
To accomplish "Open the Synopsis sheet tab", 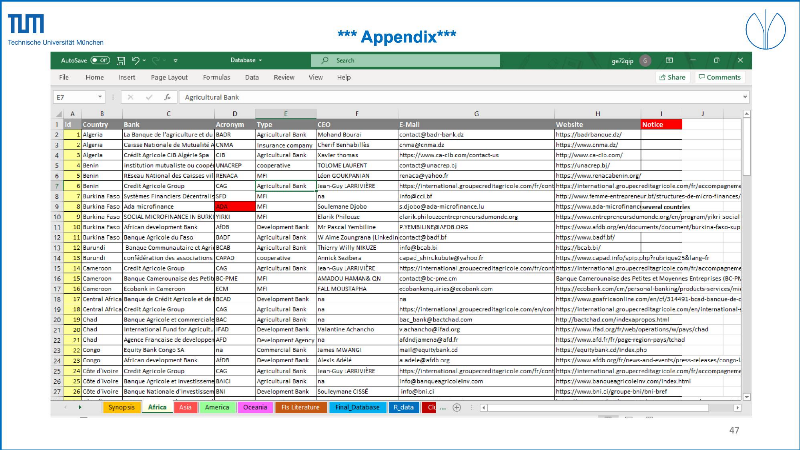I will click(x=121, y=407).
